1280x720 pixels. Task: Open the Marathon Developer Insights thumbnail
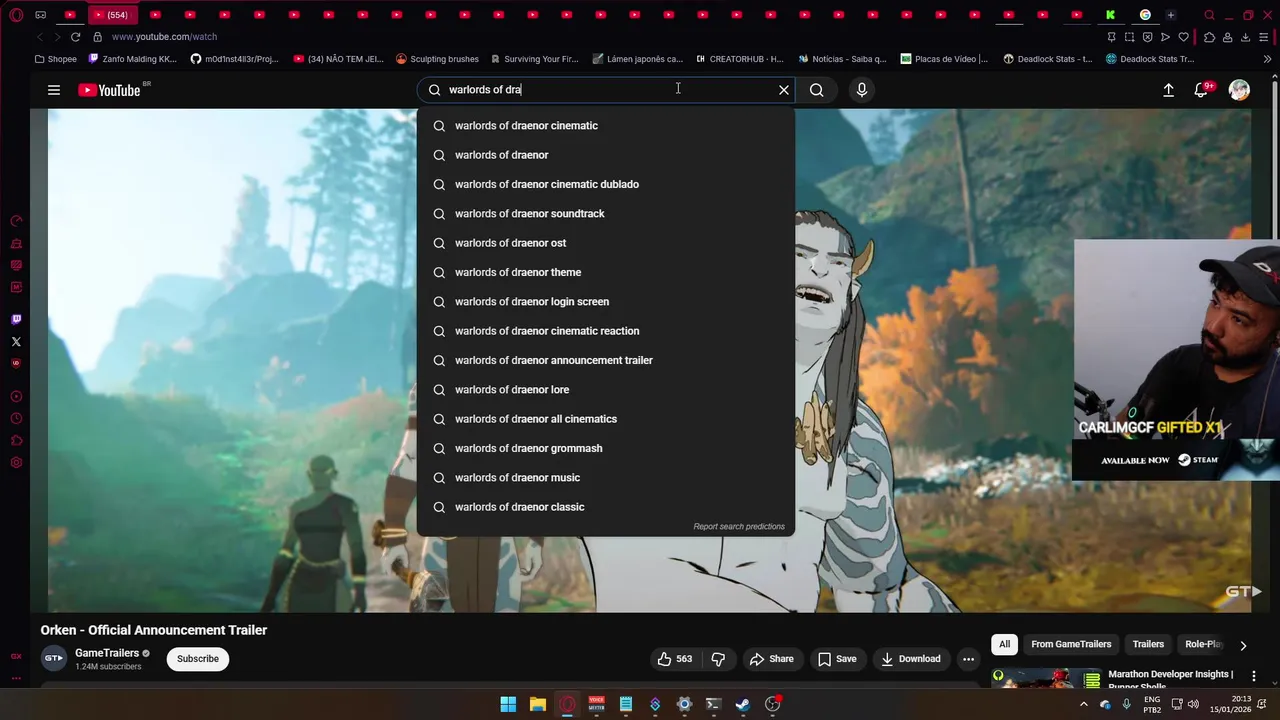point(1046,679)
